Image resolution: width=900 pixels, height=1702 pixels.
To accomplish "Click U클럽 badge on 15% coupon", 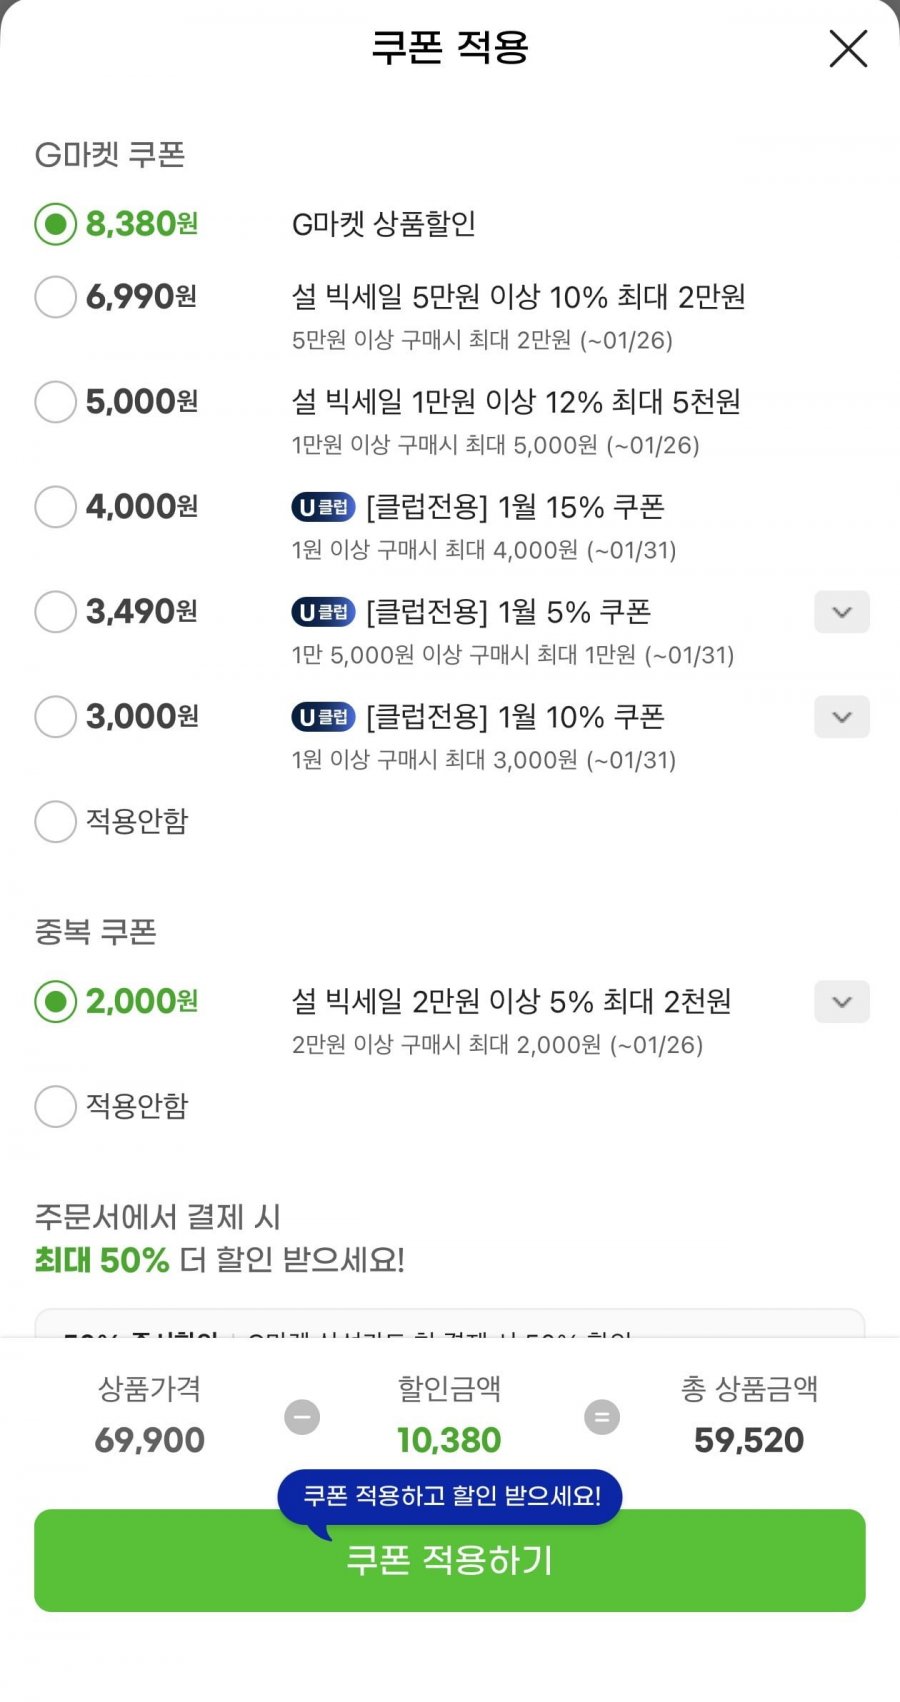I will pyautogui.click(x=323, y=507).
